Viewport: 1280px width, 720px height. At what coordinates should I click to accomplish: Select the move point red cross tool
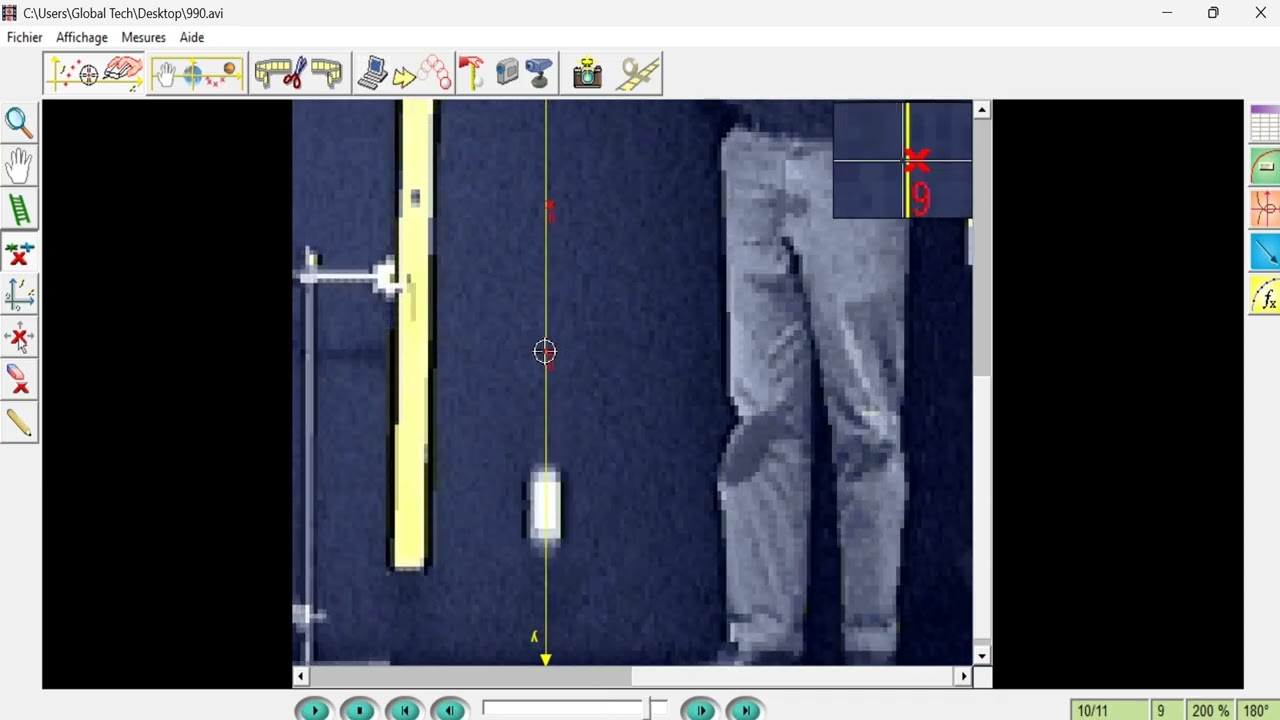coord(19,337)
